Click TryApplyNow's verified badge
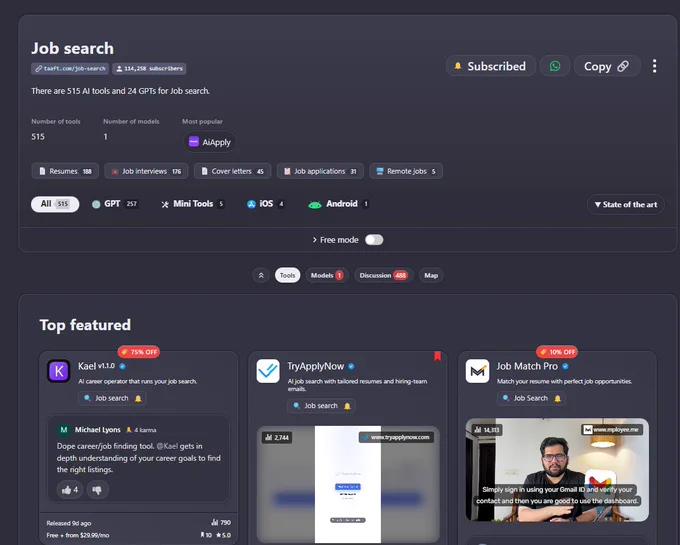The image size is (680, 545). 351,366
